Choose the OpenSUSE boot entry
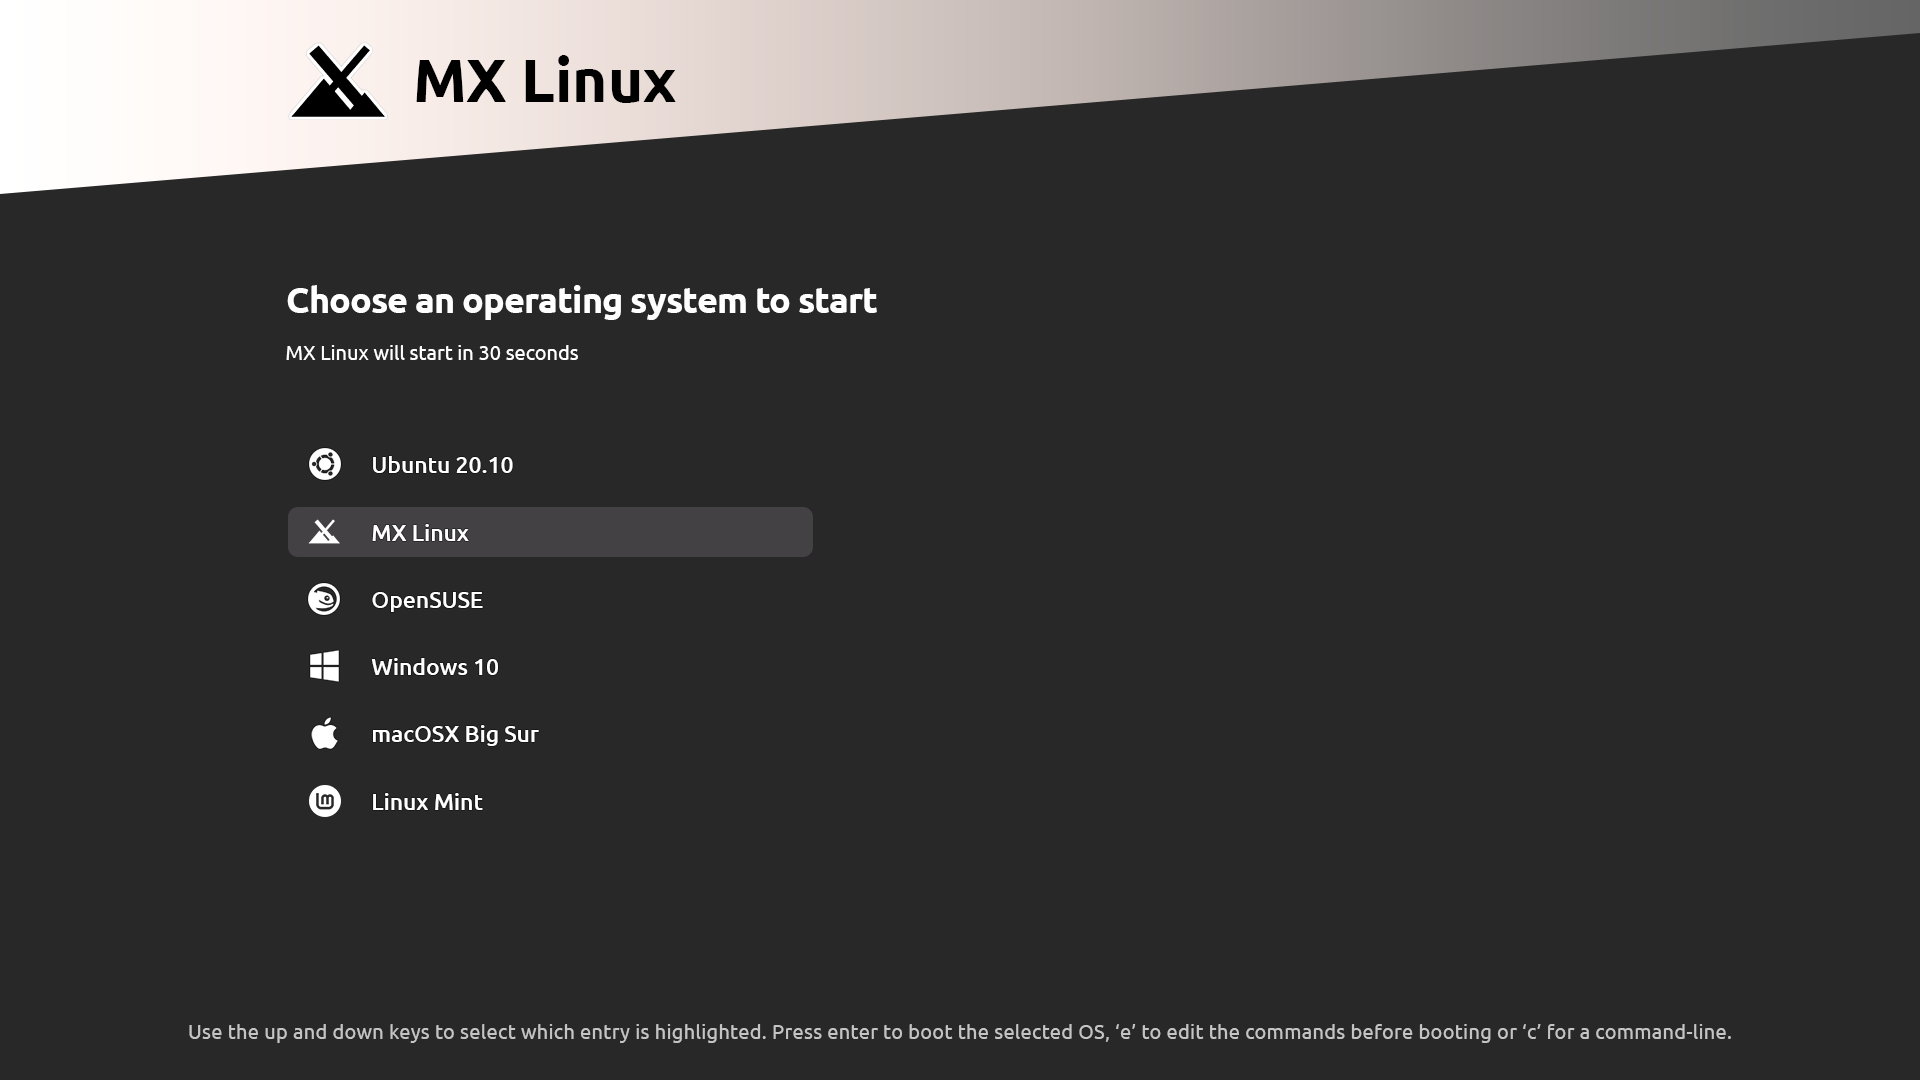The height and width of the screenshot is (1080, 1920). click(x=550, y=599)
